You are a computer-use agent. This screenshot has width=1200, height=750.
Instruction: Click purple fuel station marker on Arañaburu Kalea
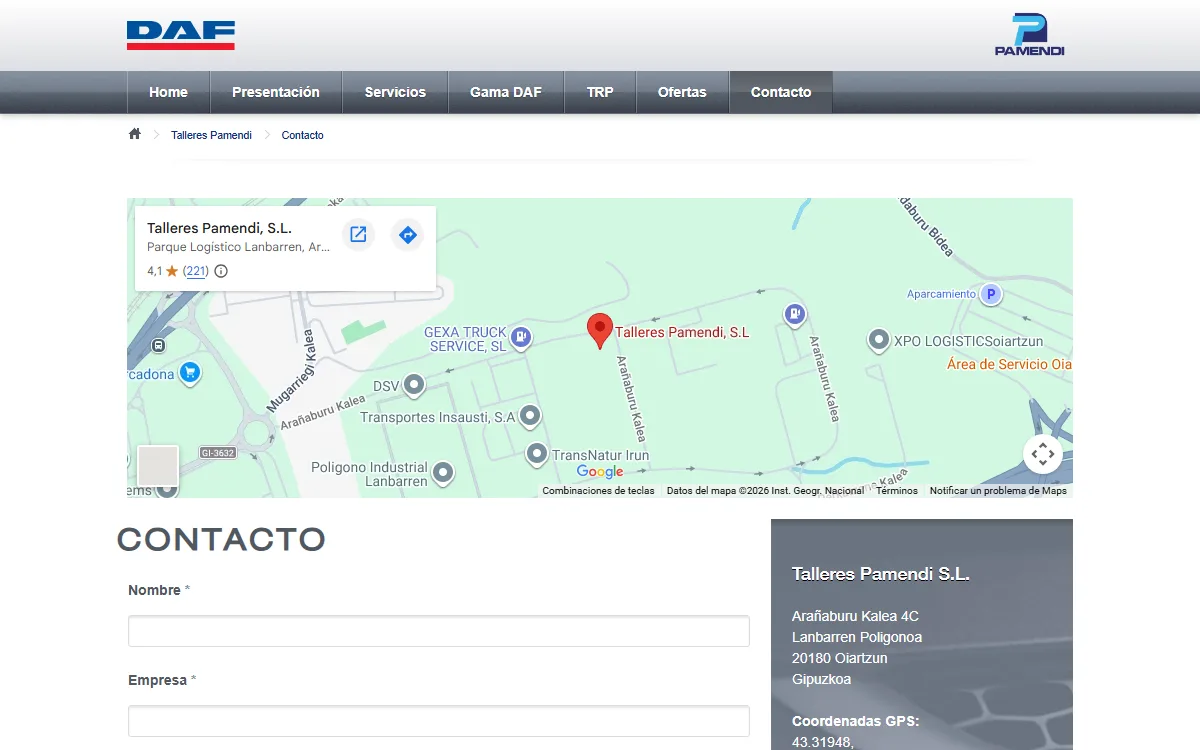click(x=794, y=315)
